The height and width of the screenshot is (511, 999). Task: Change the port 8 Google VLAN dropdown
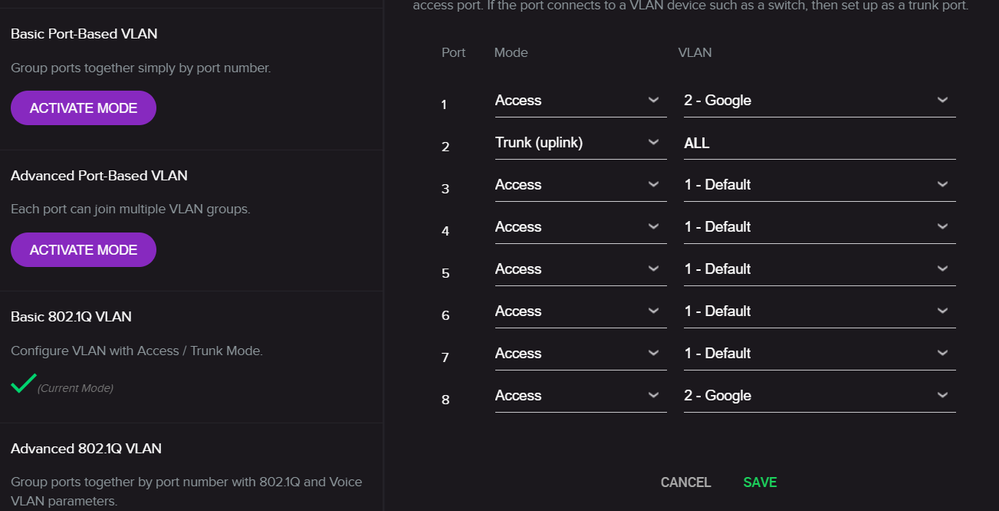819,396
